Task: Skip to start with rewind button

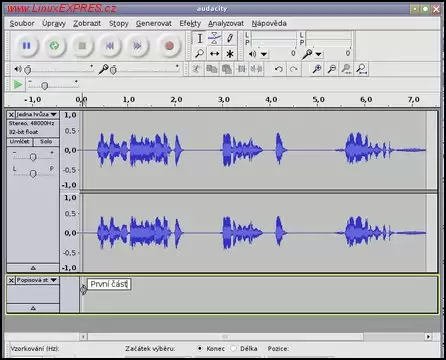Action: pyautogui.click(x=110, y=46)
